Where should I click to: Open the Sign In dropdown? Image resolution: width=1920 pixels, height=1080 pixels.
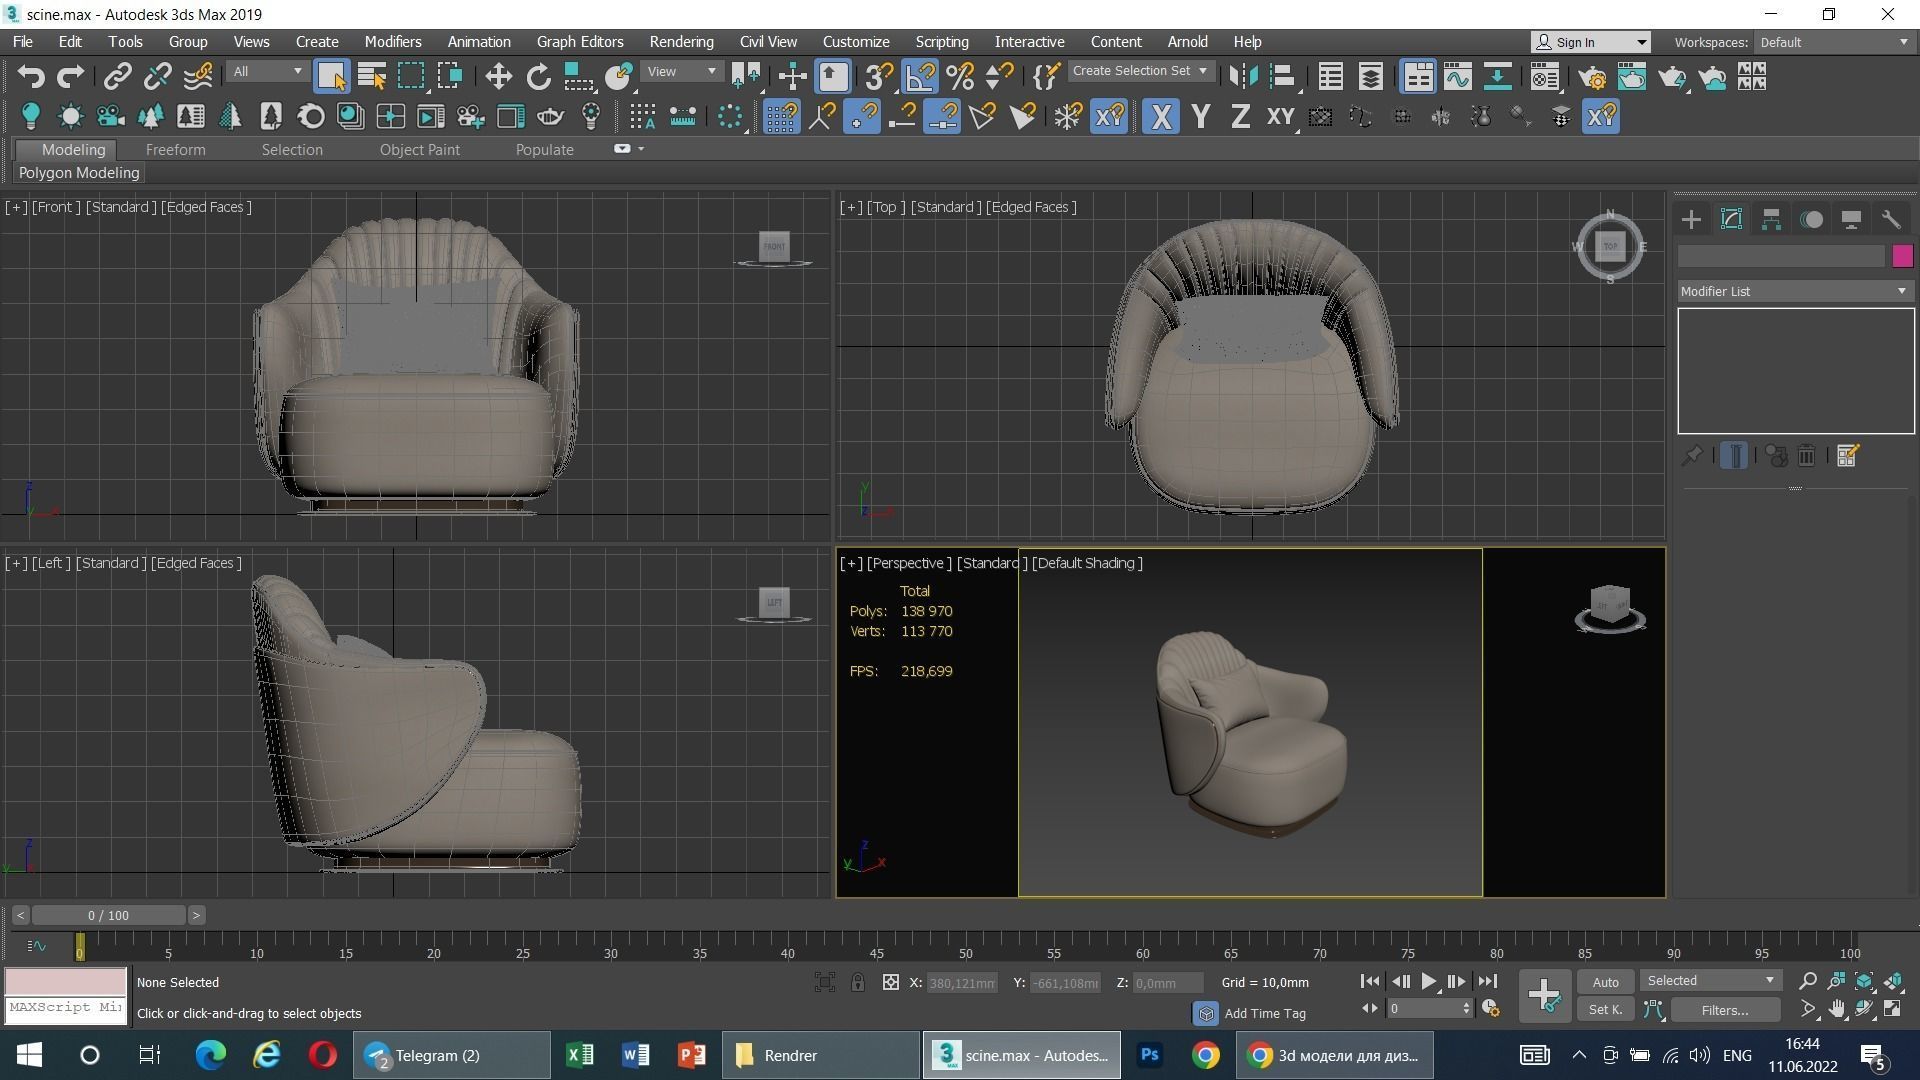[x=1590, y=42]
